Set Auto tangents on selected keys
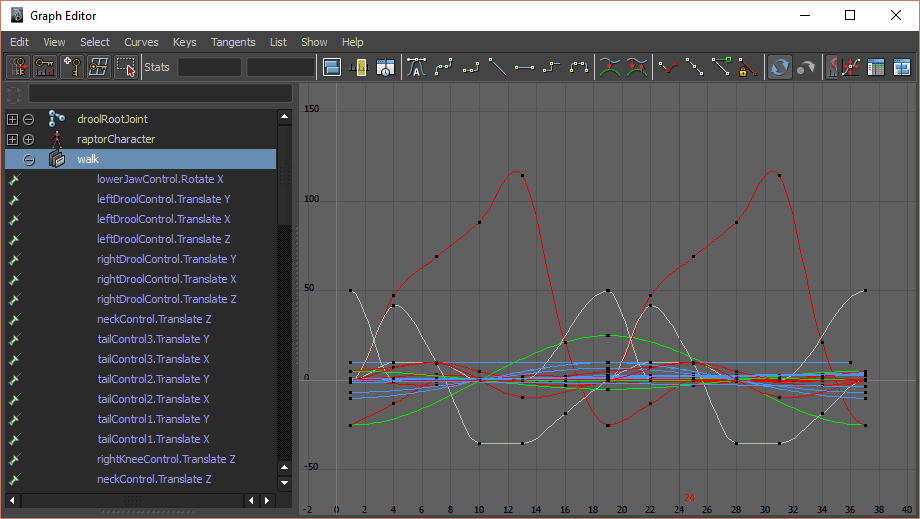Viewport: 920px width, 519px height. click(x=418, y=67)
